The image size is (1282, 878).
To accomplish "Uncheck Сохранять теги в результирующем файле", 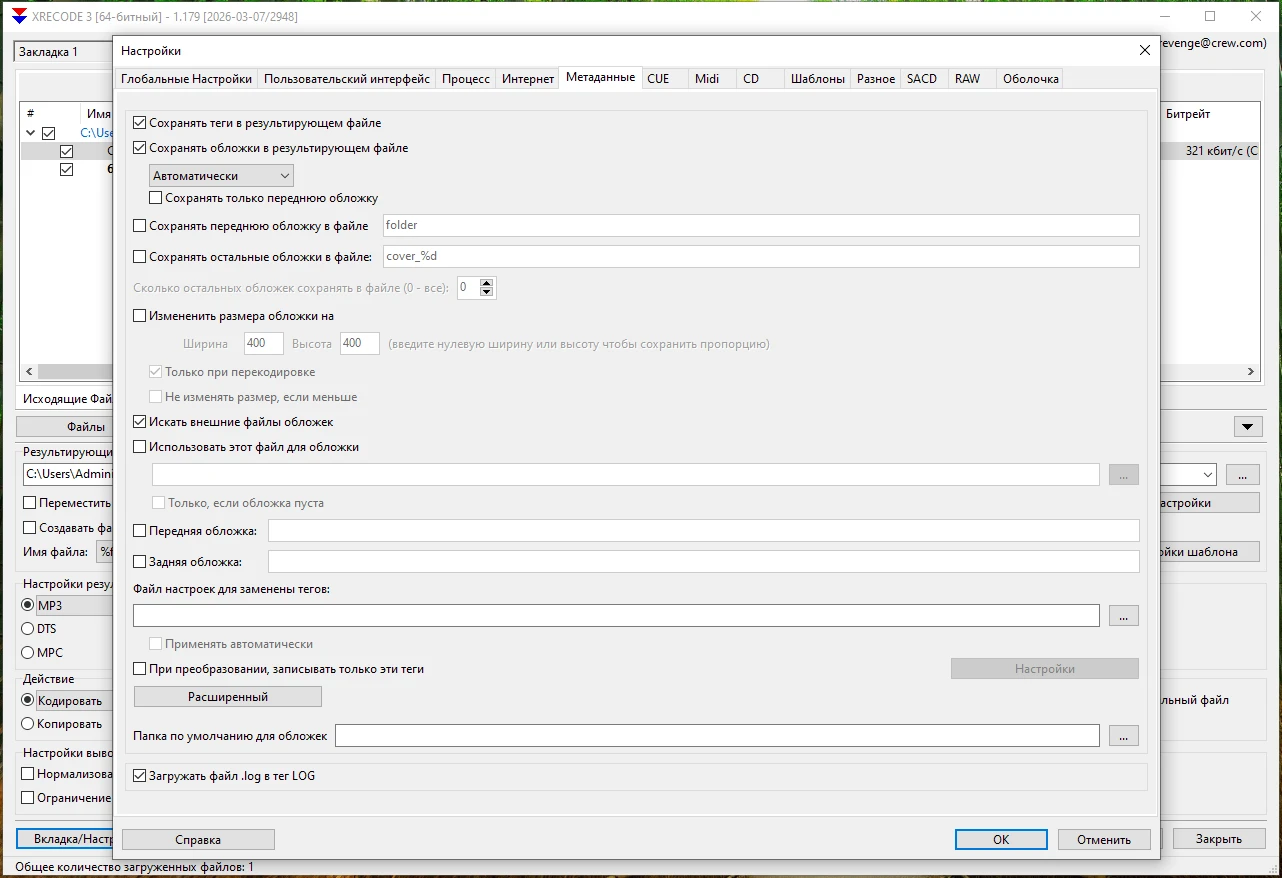I will click(140, 123).
